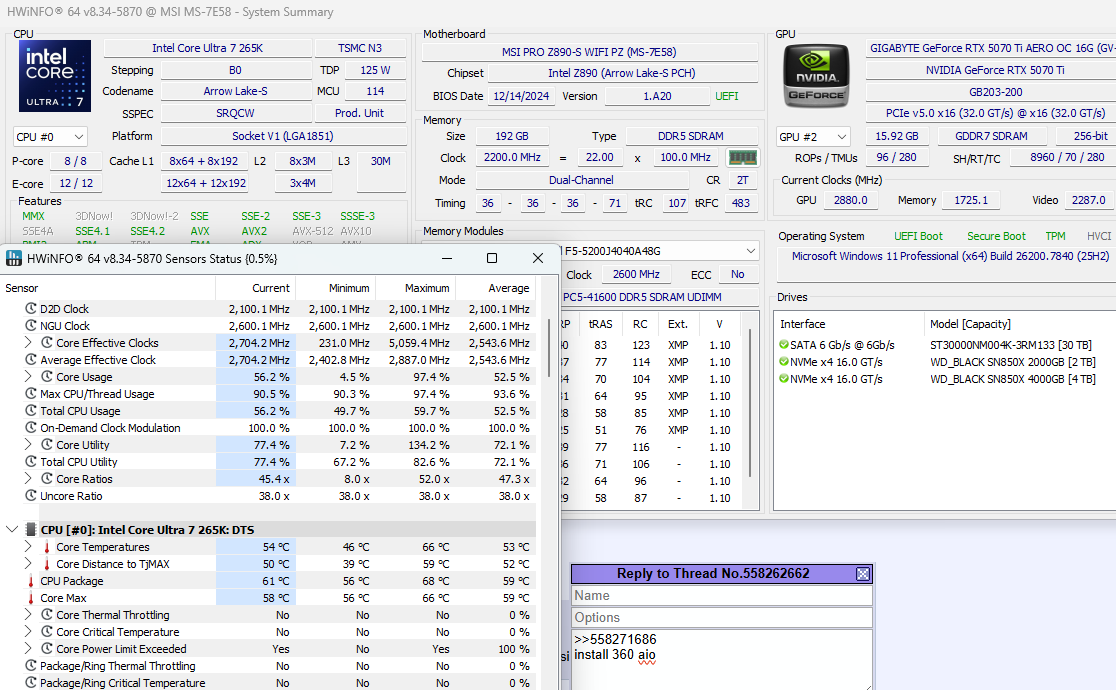The image size is (1116, 690).
Task: Open the memory module selector dropdown
Action: pyautogui.click(x=750, y=251)
